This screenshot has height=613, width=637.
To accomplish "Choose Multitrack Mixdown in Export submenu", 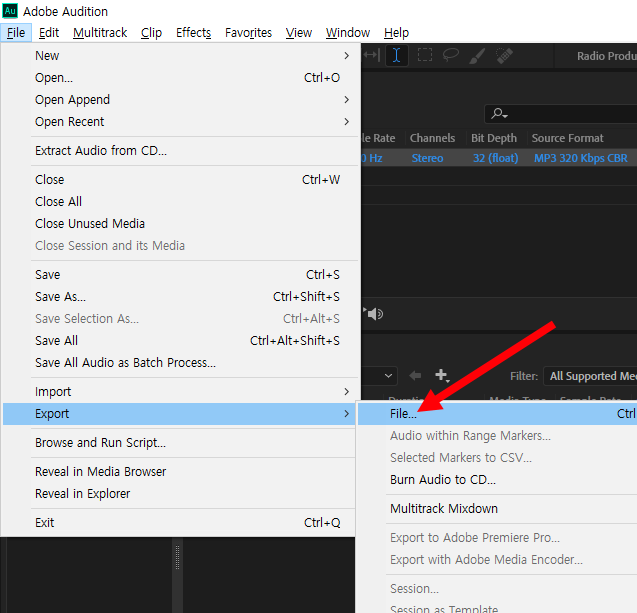I will [x=497, y=509].
